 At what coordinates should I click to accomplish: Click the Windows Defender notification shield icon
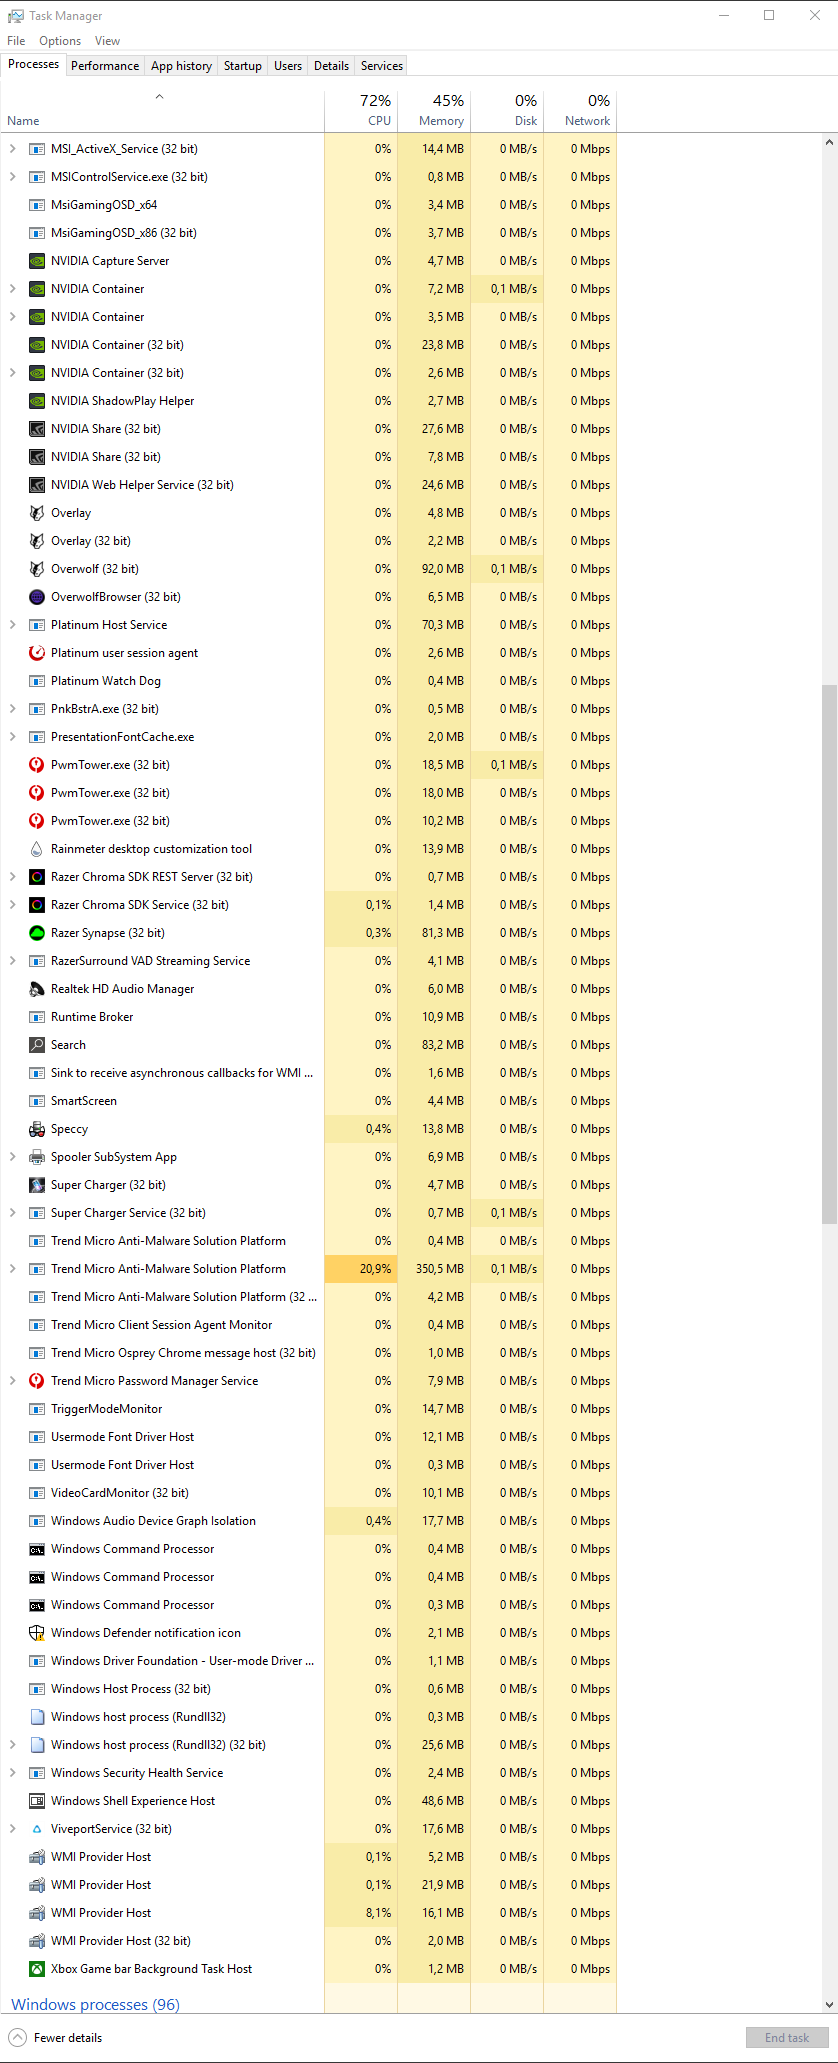point(37,1633)
